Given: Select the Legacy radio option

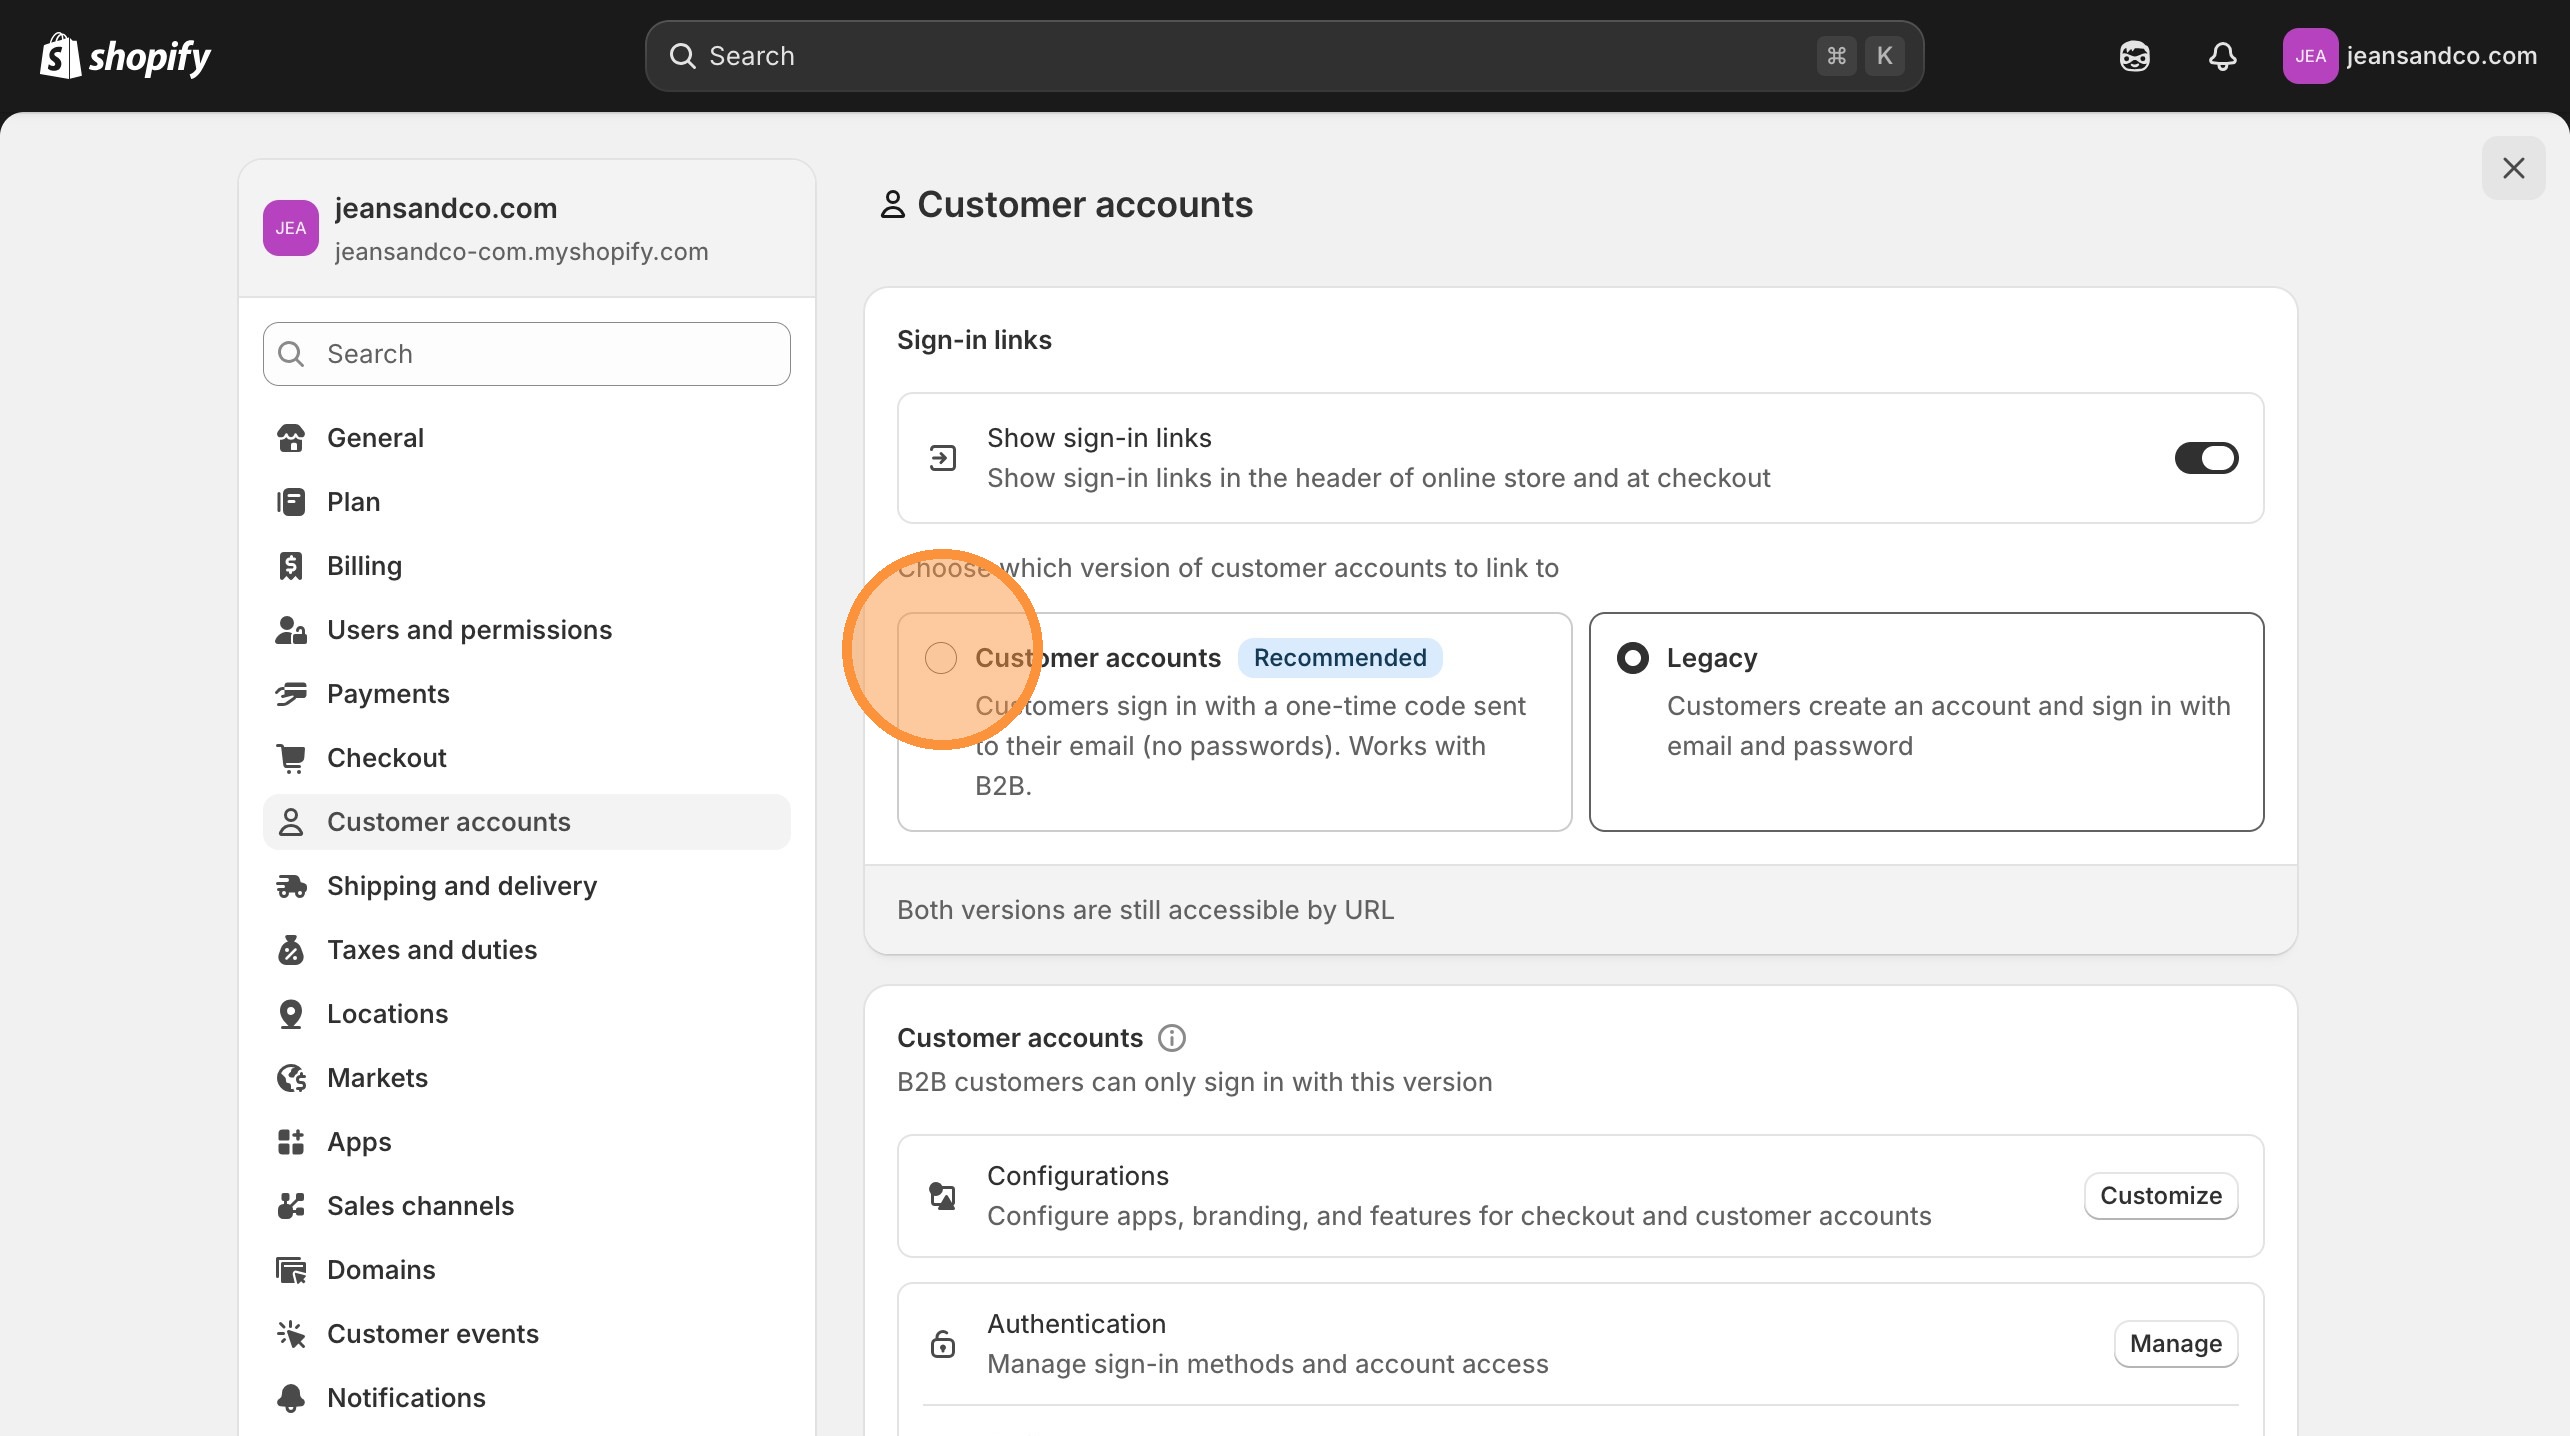Looking at the screenshot, I should [x=1632, y=657].
